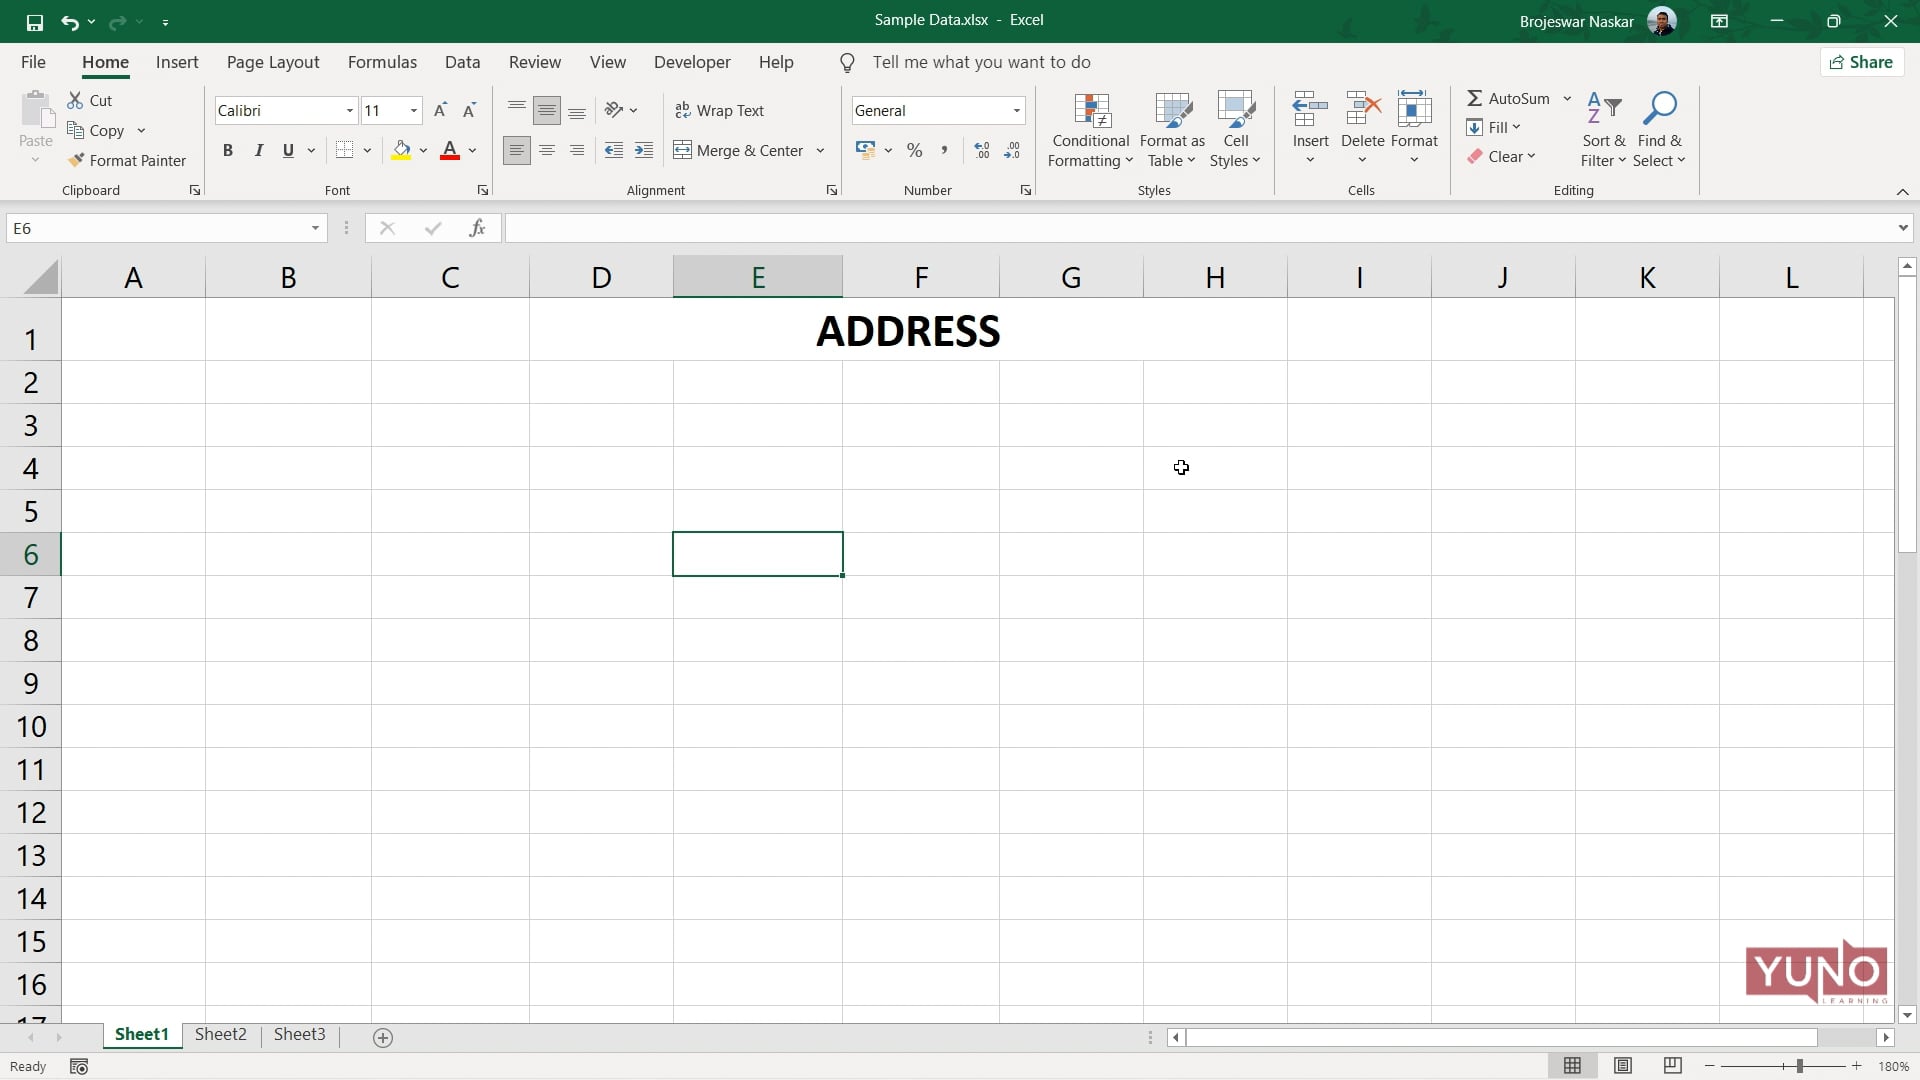Increase decimal places

pos(982,150)
